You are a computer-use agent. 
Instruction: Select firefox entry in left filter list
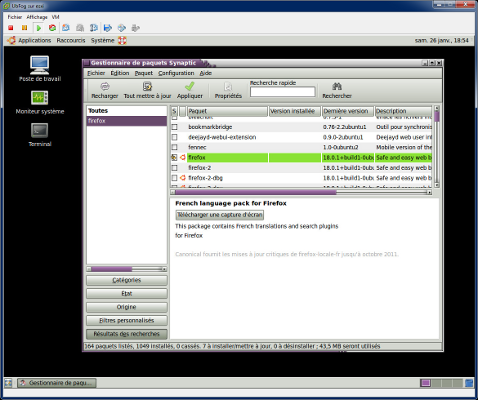click(x=127, y=121)
